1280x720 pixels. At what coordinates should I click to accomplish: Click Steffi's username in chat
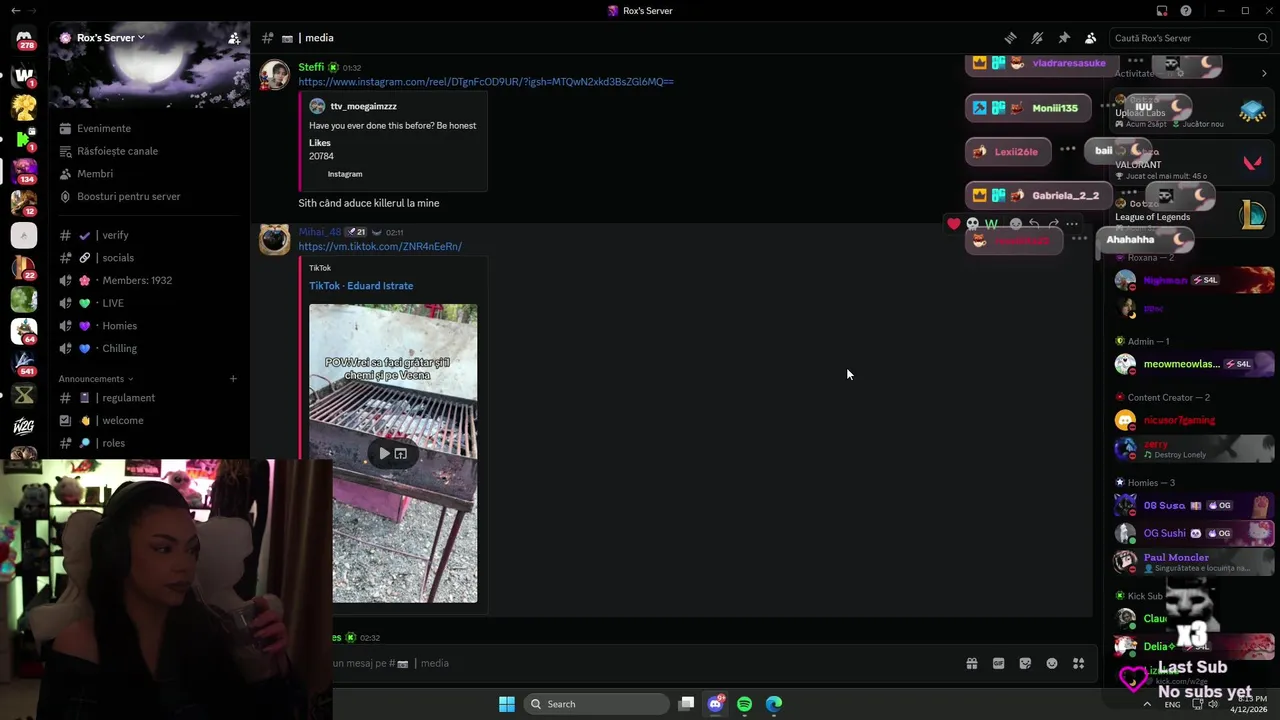pos(311,67)
